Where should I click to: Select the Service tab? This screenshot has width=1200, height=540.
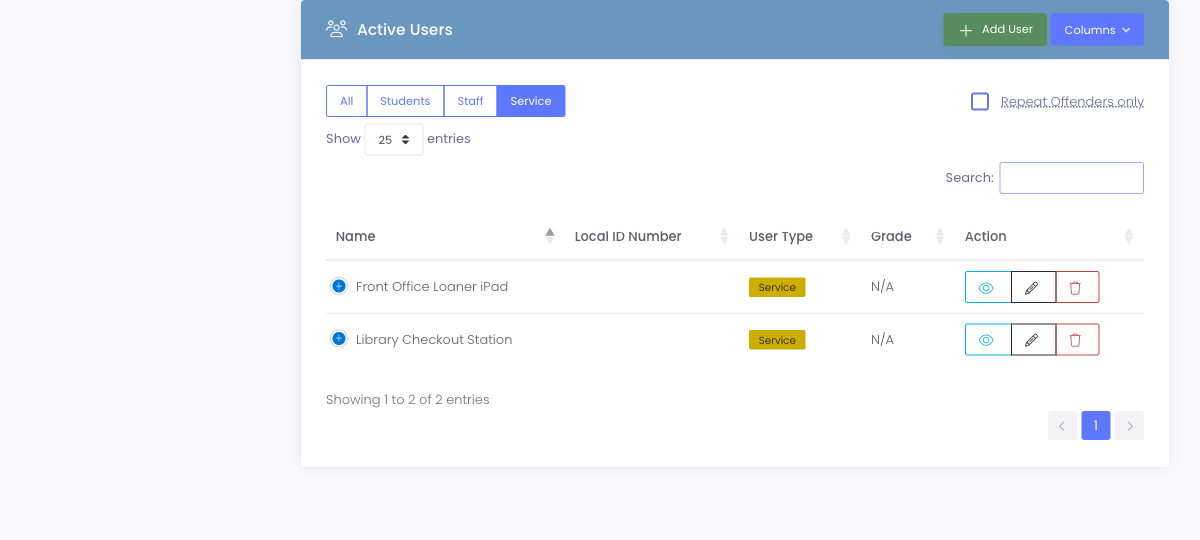(x=531, y=101)
